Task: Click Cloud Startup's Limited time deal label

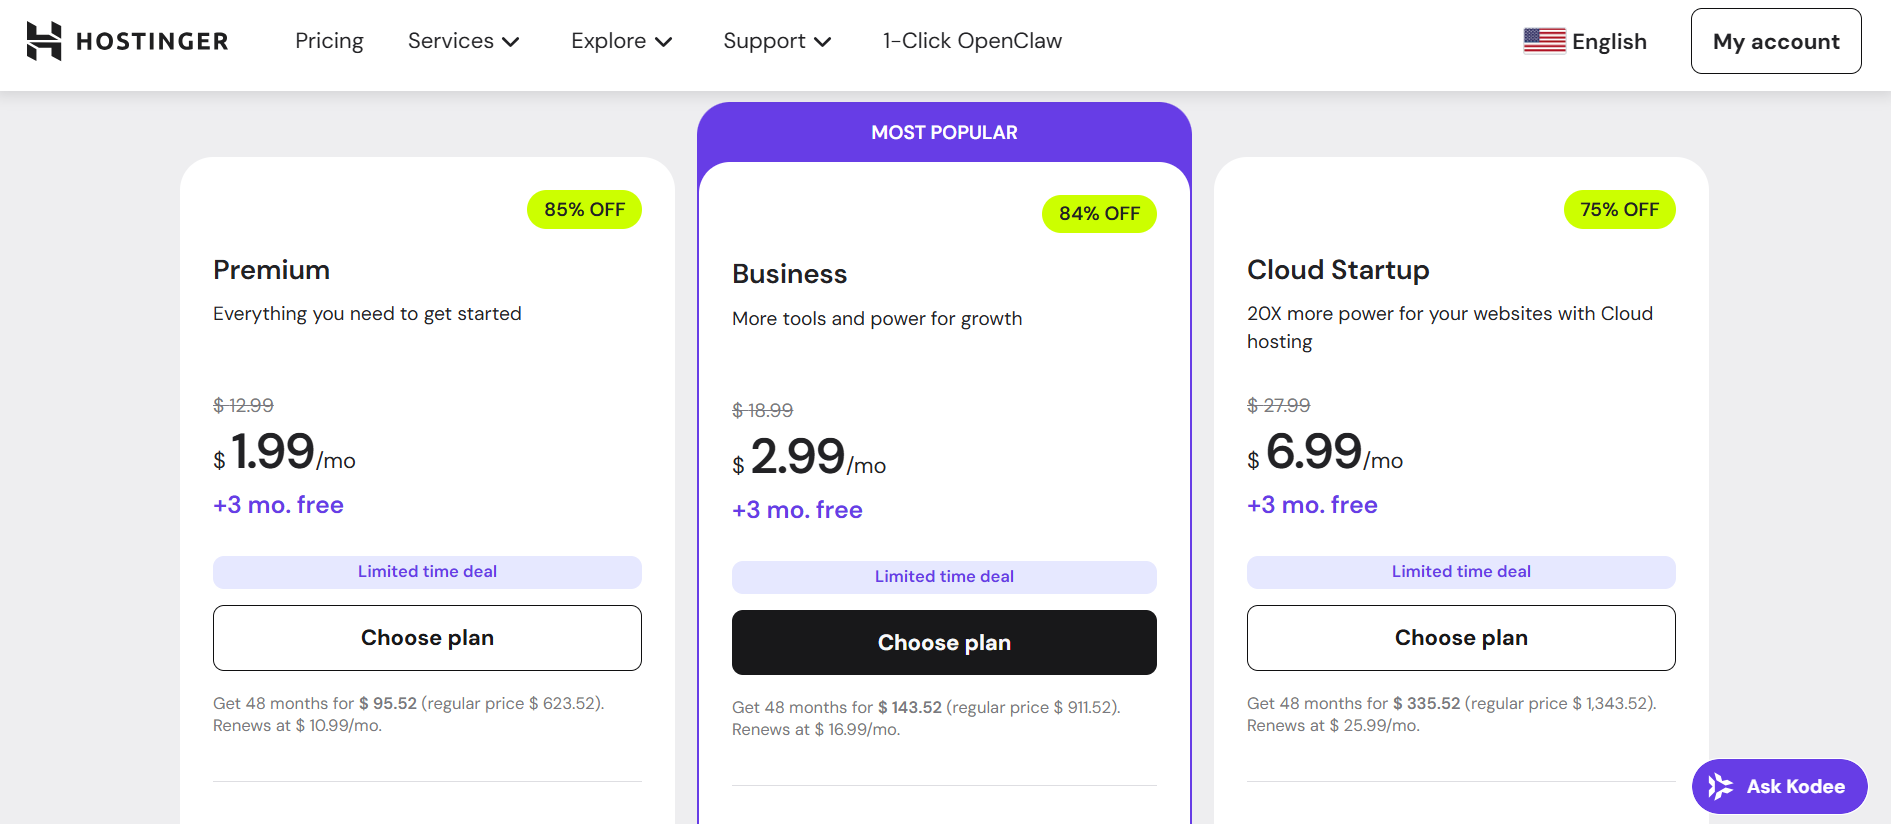Action: click(x=1461, y=572)
